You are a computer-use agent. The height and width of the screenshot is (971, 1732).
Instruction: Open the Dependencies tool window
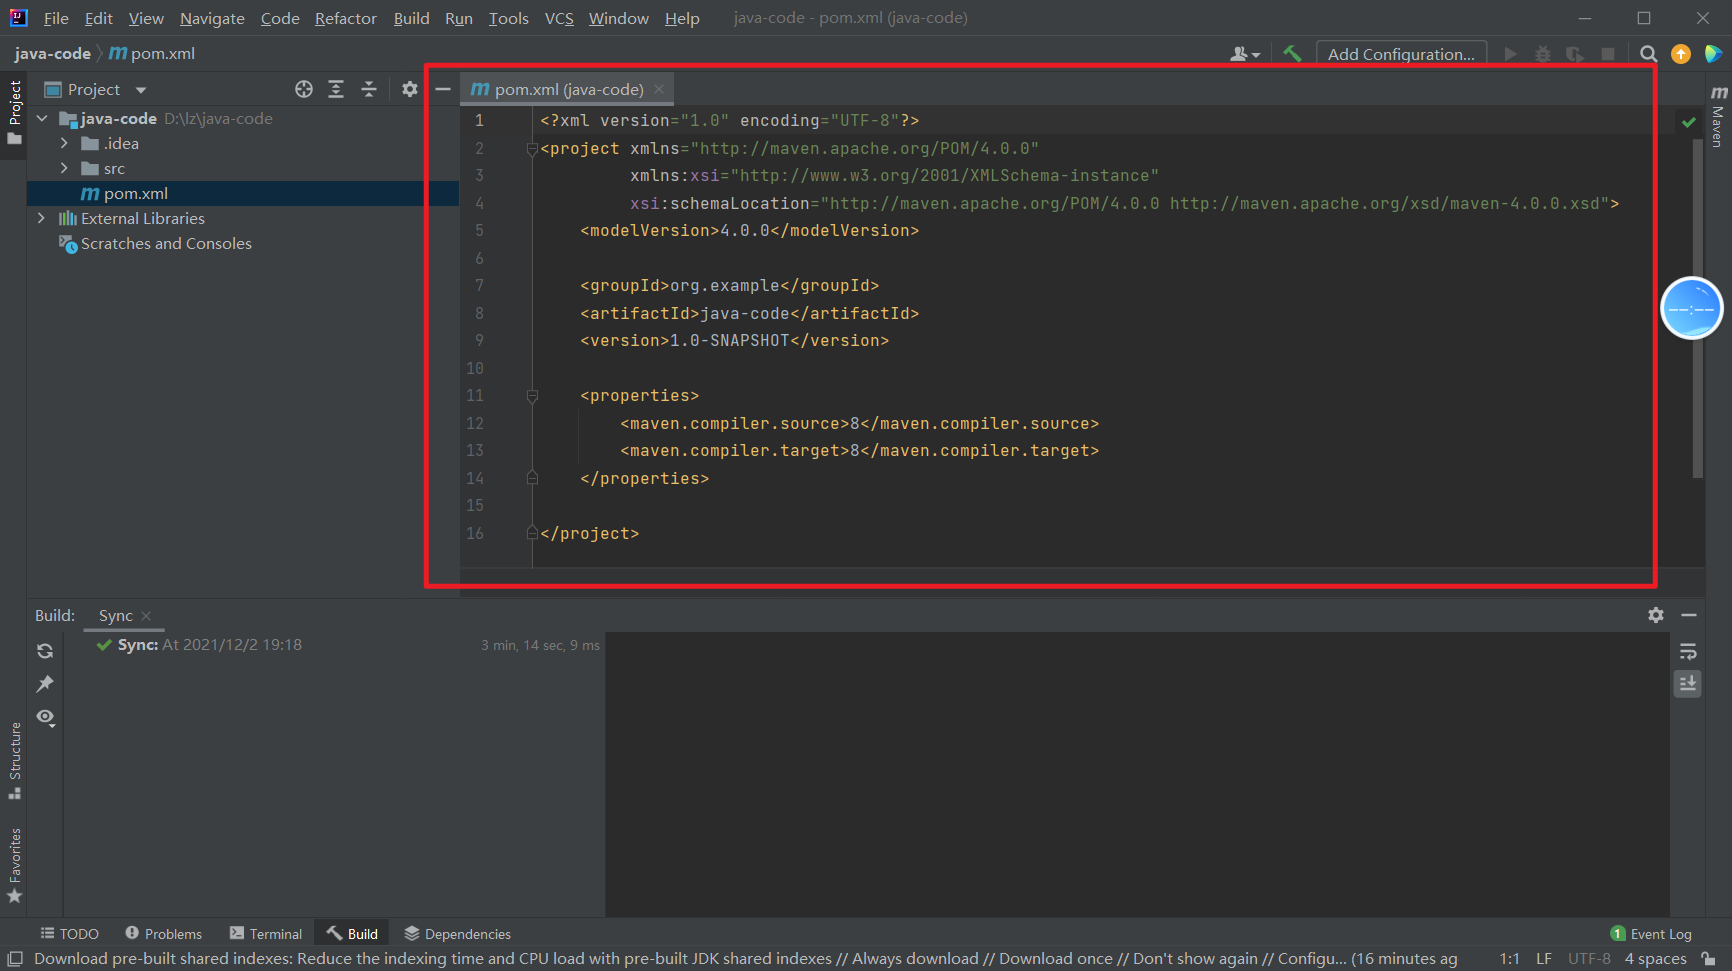point(458,933)
